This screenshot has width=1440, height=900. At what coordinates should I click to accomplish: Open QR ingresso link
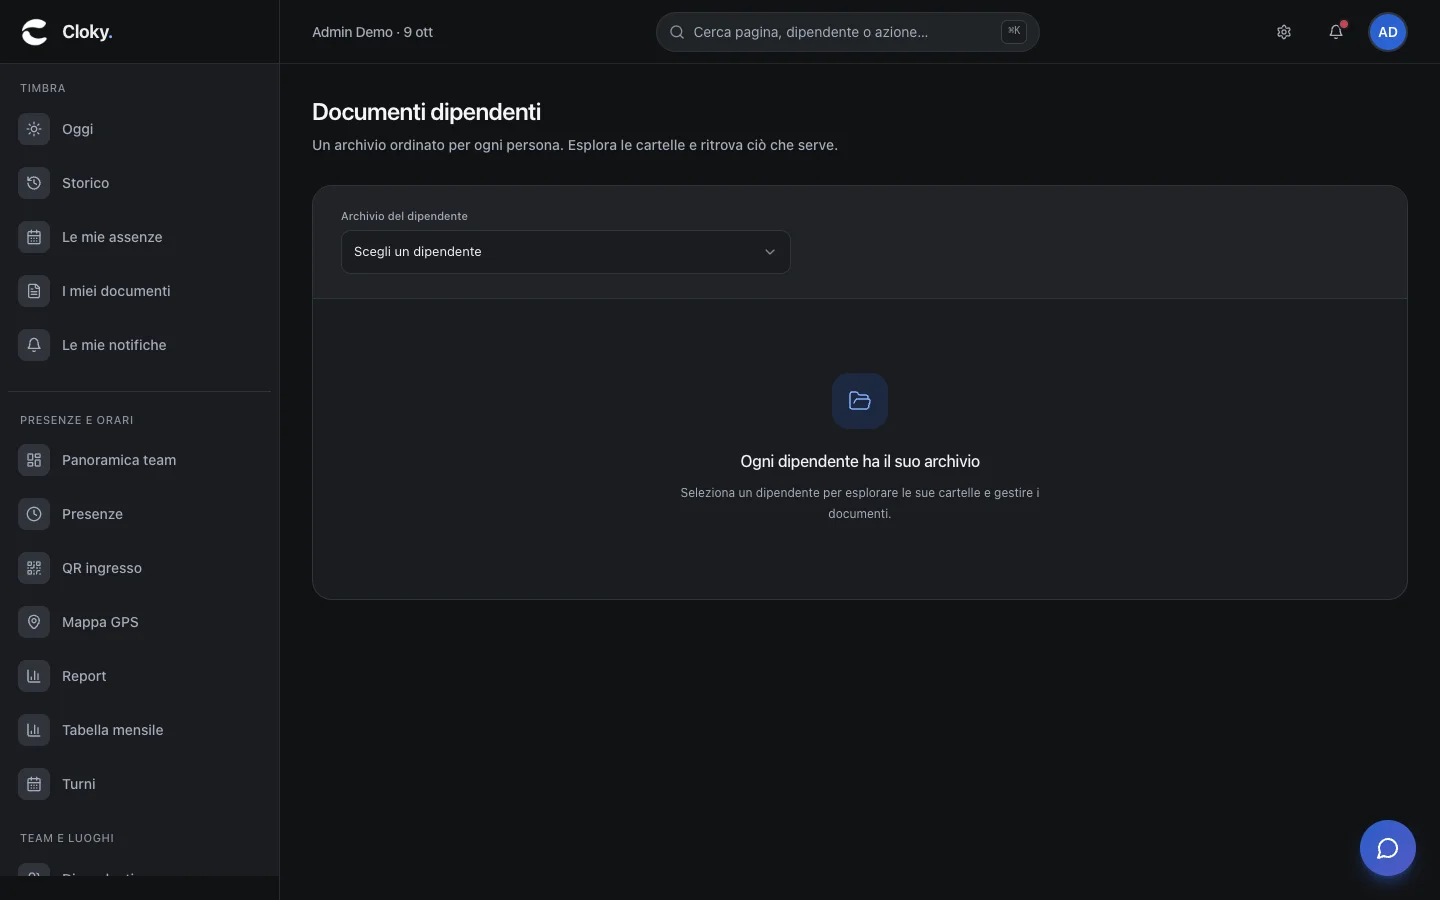tap(139, 568)
